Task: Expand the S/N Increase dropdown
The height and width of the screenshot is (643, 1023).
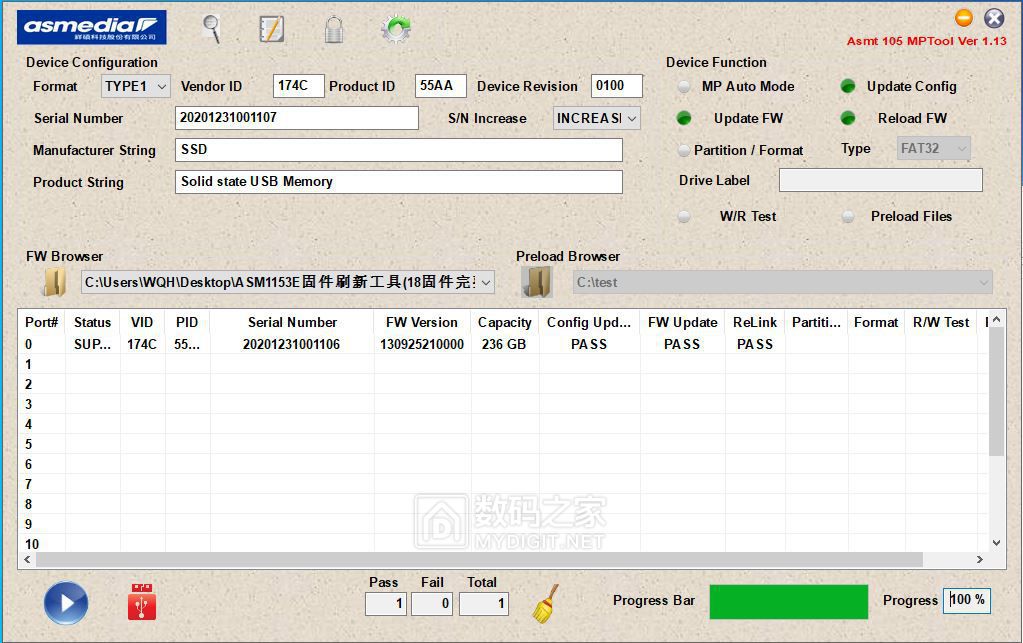Action: pyautogui.click(x=596, y=118)
